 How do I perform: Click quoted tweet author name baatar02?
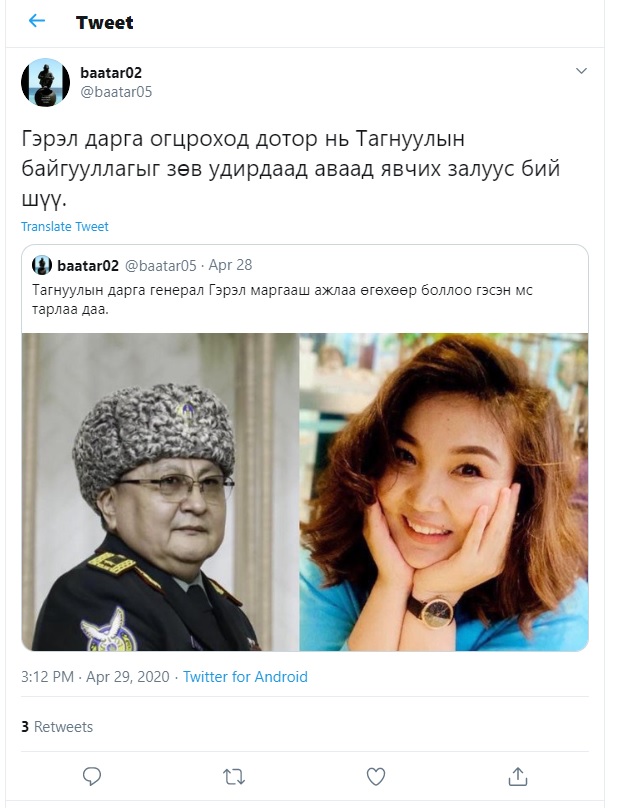(88, 266)
